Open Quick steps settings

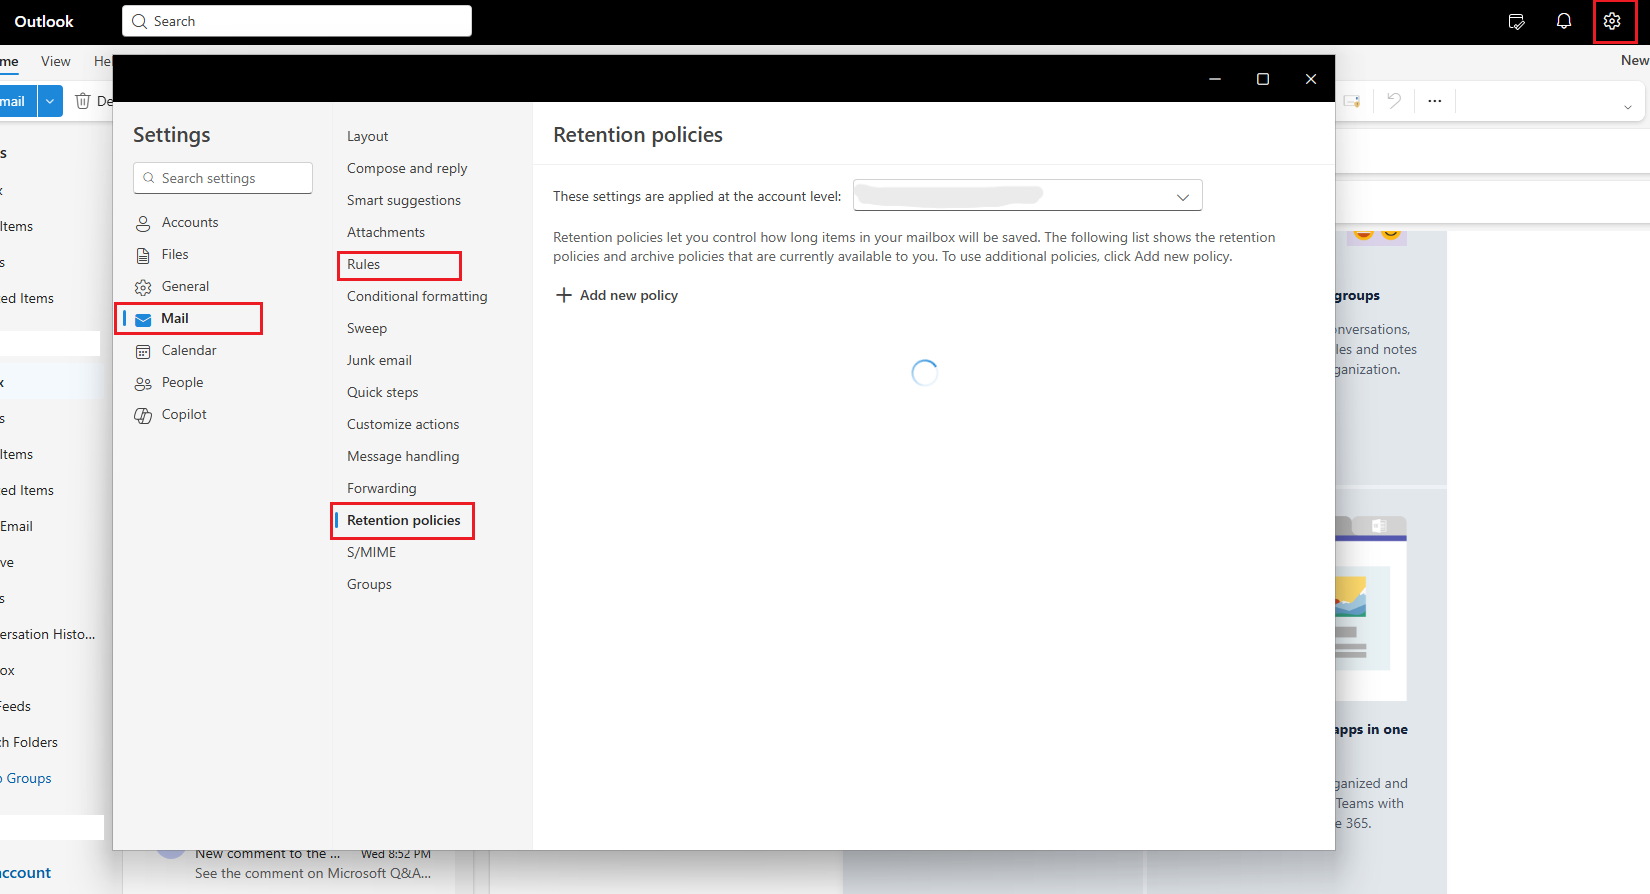pos(383,392)
